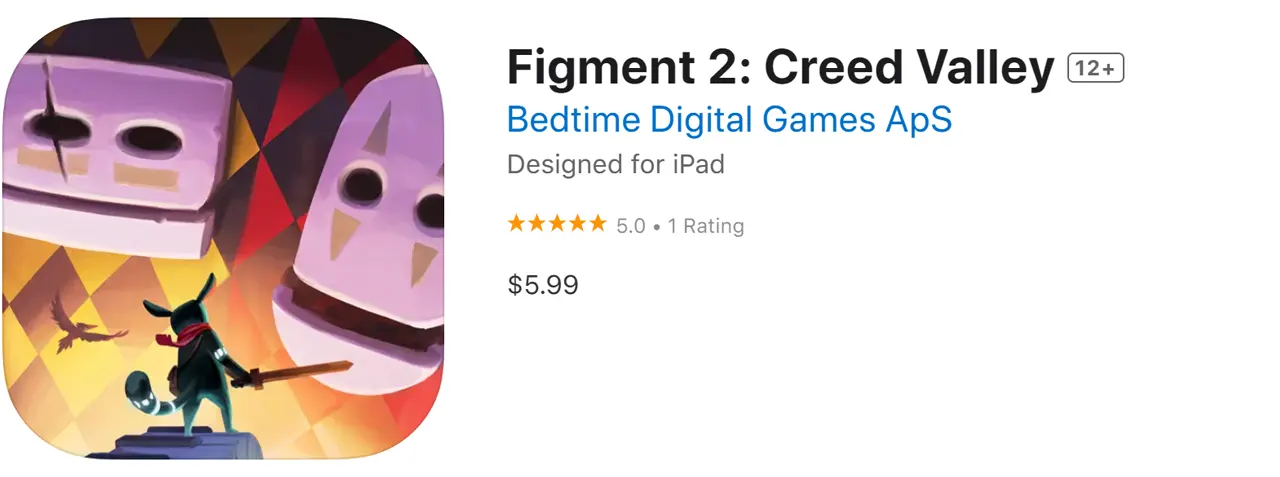This screenshot has height=477, width=1280.
Task: Click the fifth orange rating star
Action: click(597, 224)
